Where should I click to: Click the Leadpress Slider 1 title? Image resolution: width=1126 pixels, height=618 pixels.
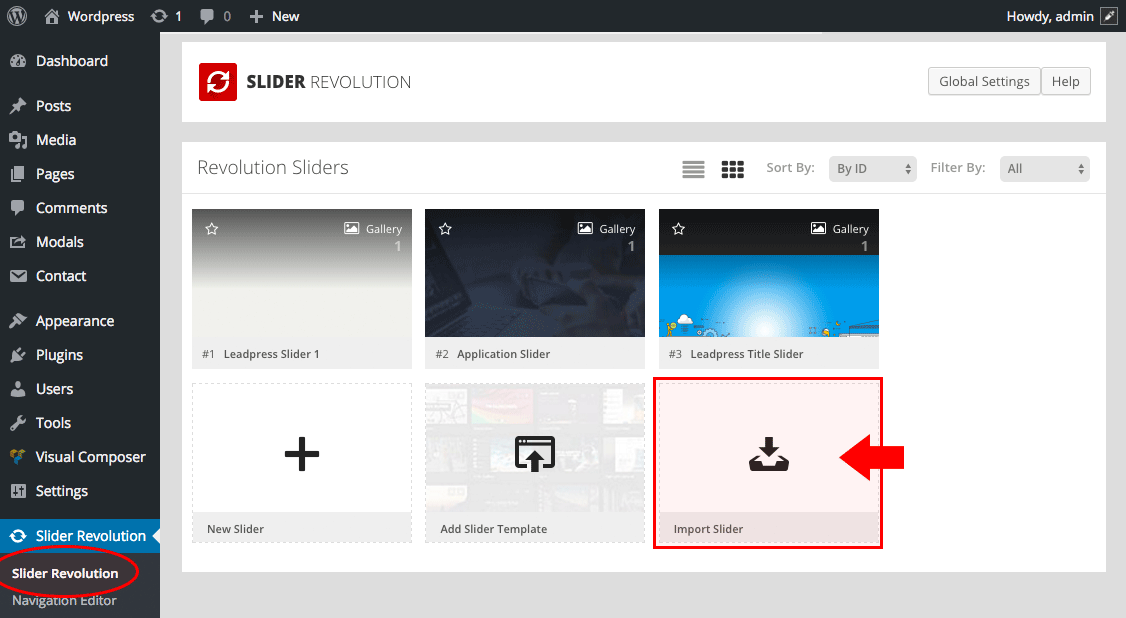click(x=271, y=354)
